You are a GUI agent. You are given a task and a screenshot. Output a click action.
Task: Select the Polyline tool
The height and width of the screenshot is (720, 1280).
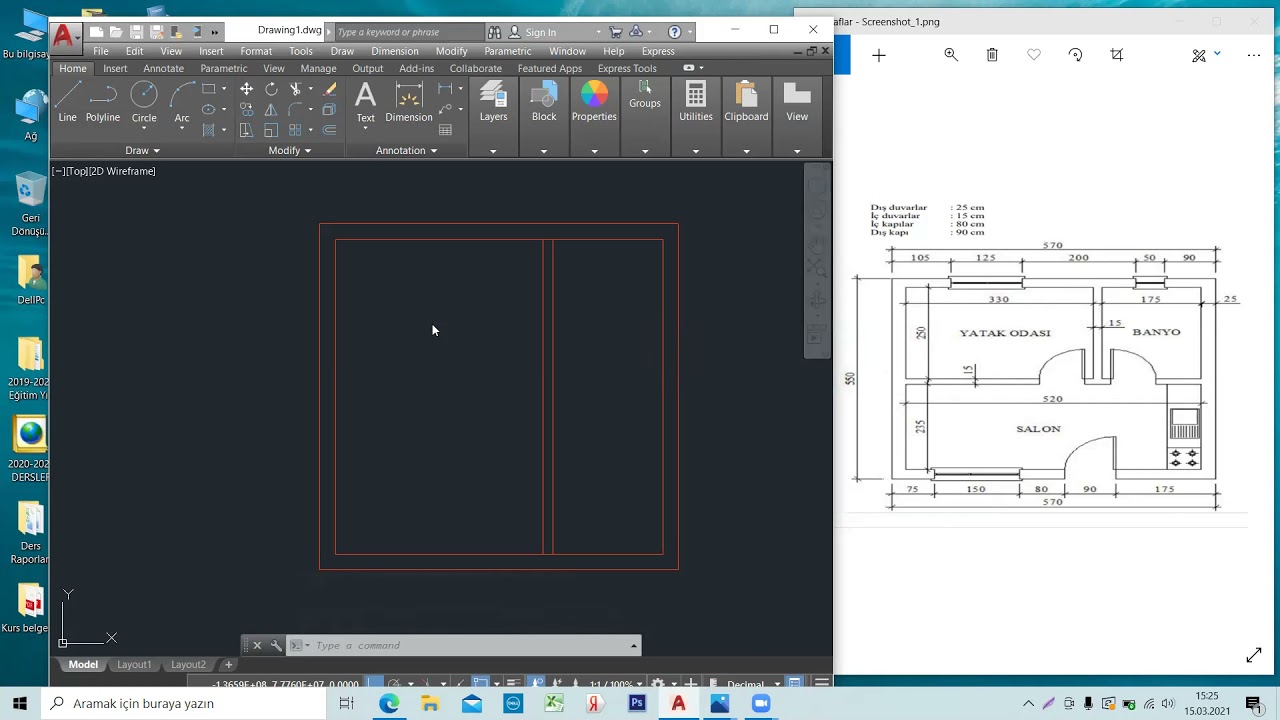click(102, 102)
